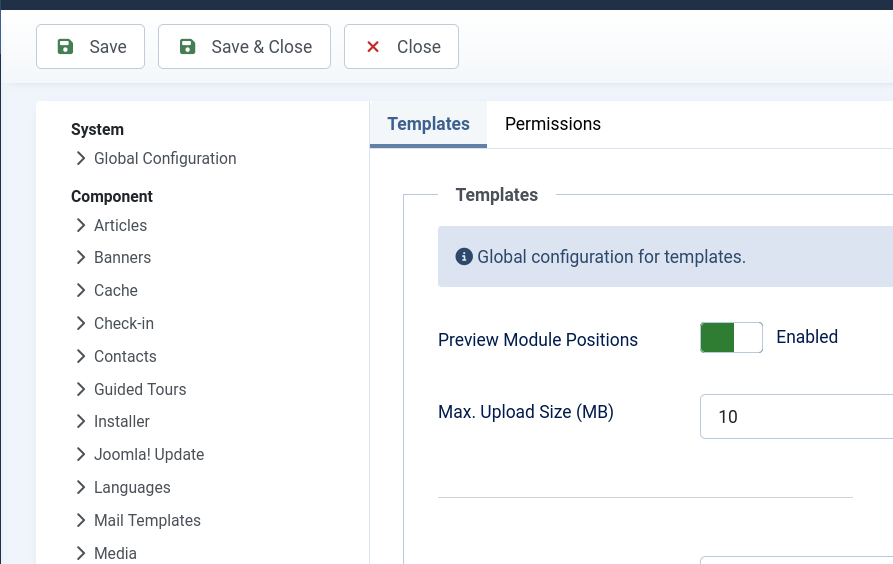893x564 pixels.
Task: Switch to the Permissions tab
Action: tap(552, 124)
